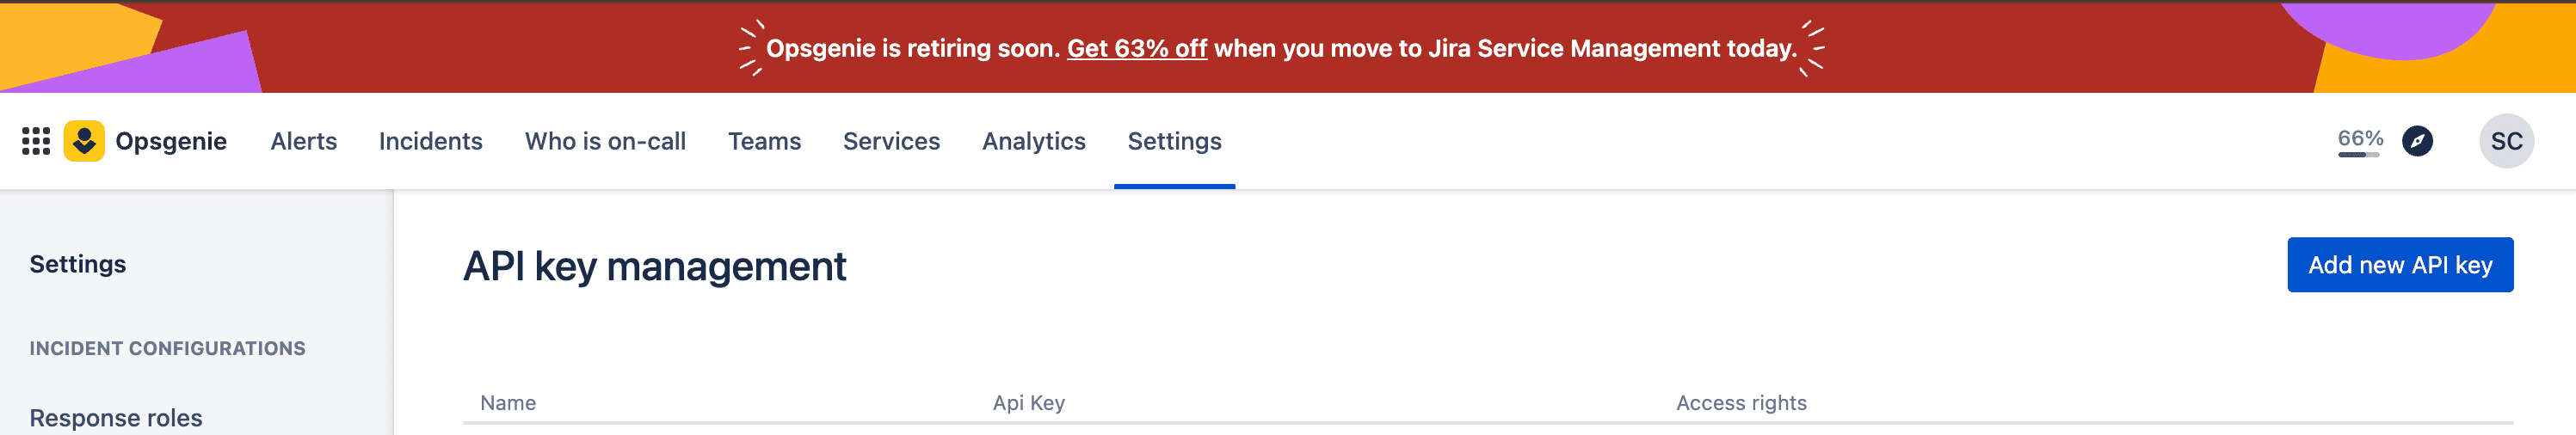Click the Name column header
The height and width of the screenshot is (435, 2576).
[508, 403]
